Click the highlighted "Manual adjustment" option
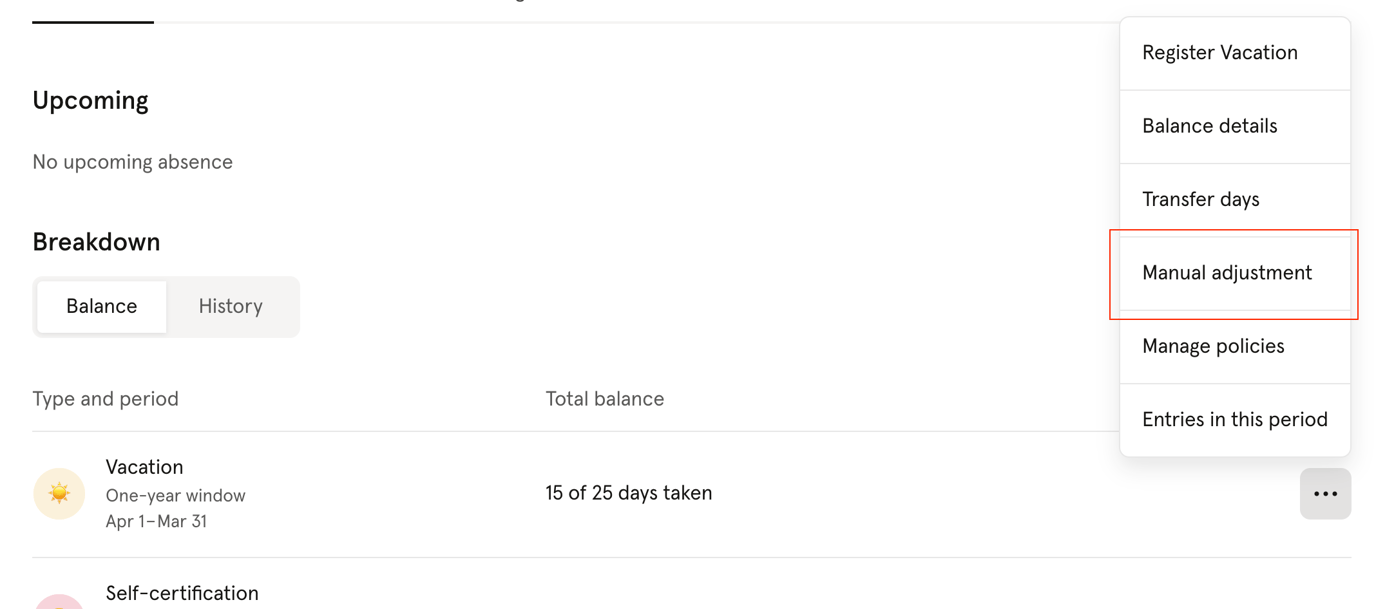This screenshot has height=609, width=1376. tap(1227, 272)
